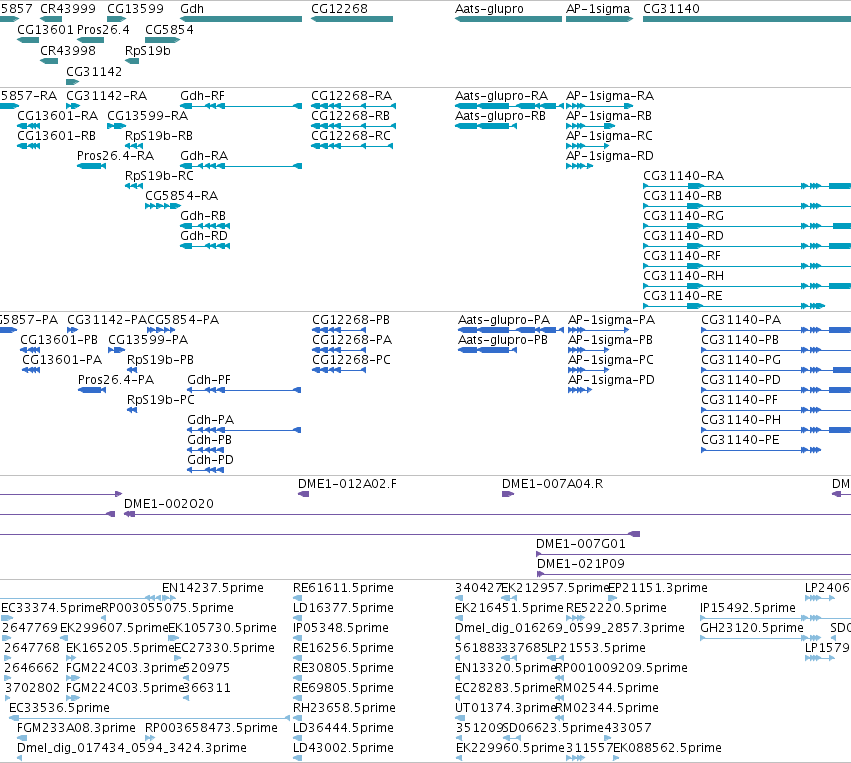Image resolution: width=851 pixels, height=763 pixels.
Task: Click the RH23658.5prime EST label
Action: pos(344,708)
